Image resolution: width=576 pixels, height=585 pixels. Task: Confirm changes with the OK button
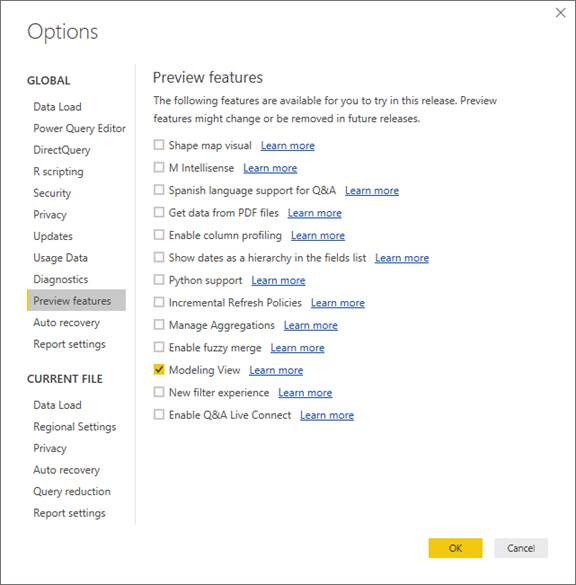pyautogui.click(x=455, y=548)
